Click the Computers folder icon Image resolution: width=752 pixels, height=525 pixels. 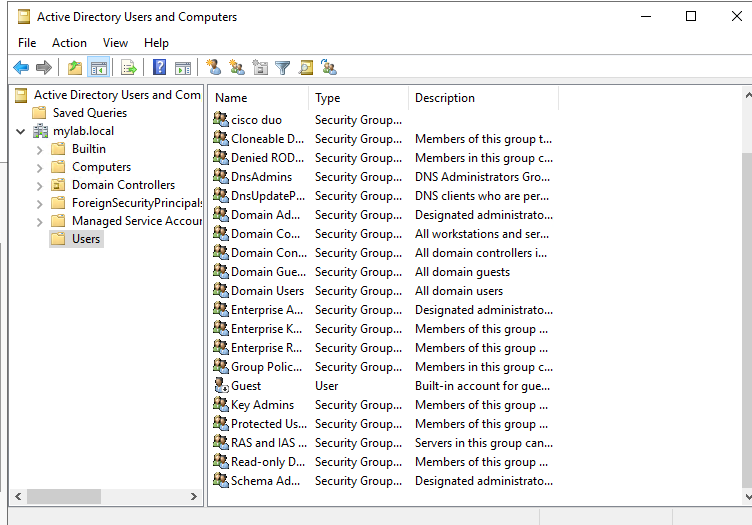coord(58,167)
